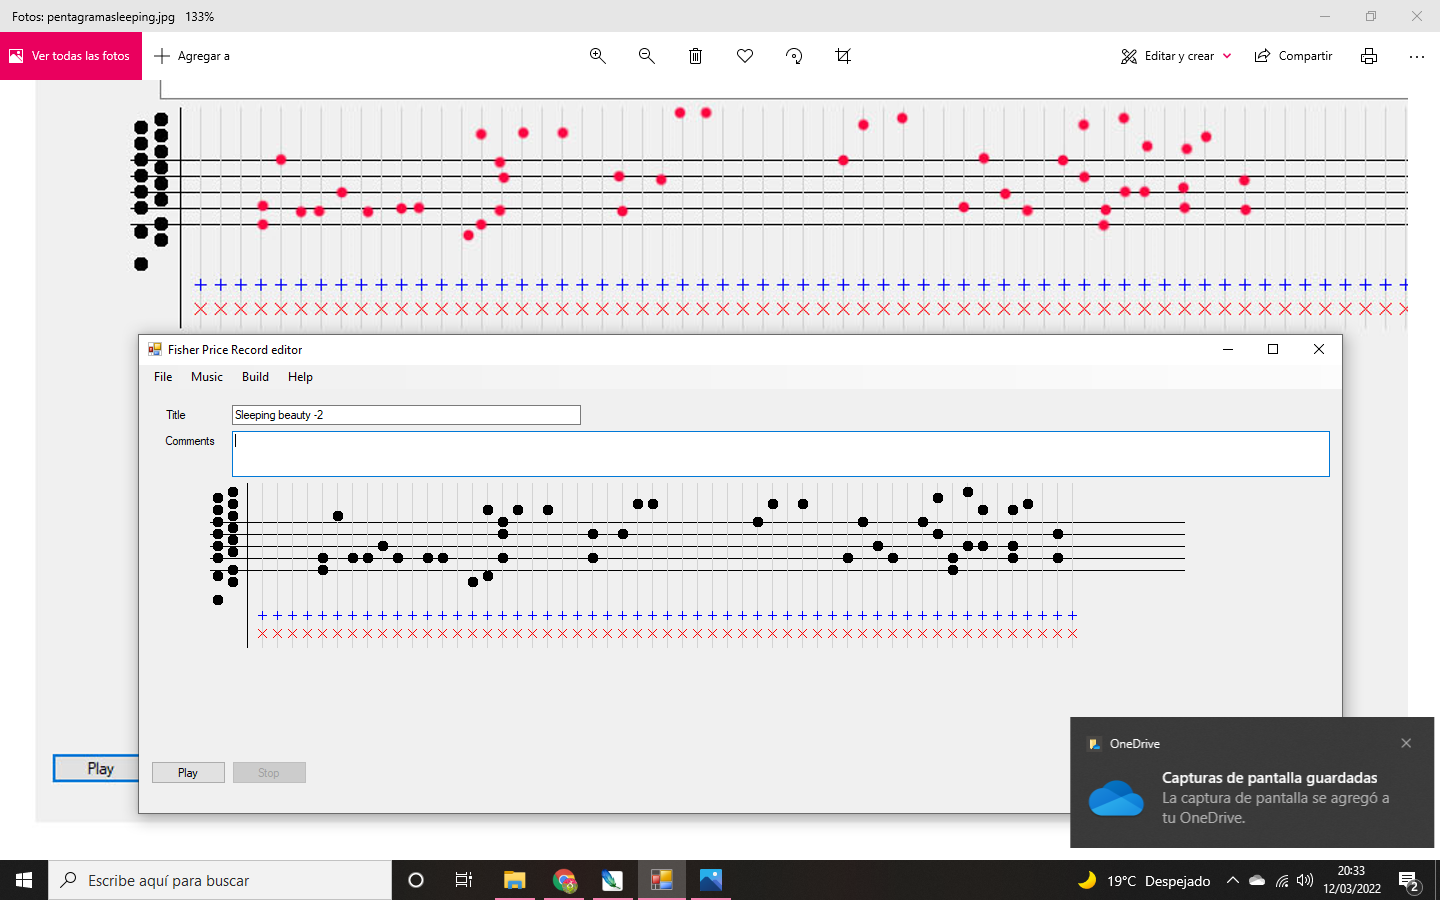Viewport: 1440px width, 900px height.
Task: Open the Help menu in Record editor
Action: [x=300, y=377]
